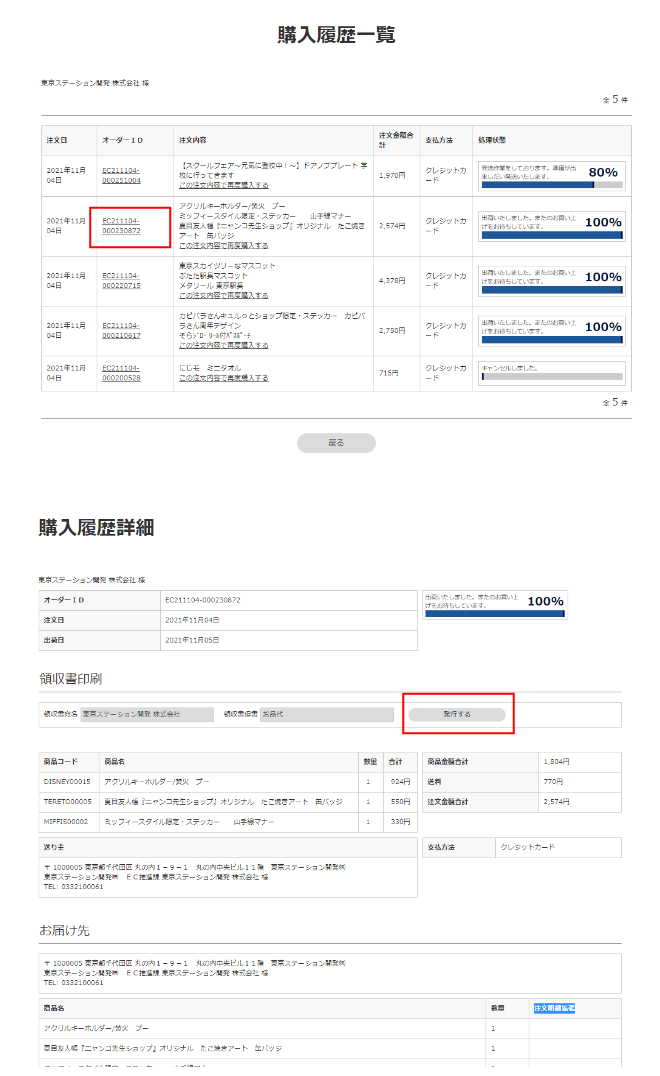Click the 領収書宛名 receipt name field

tap(147, 714)
